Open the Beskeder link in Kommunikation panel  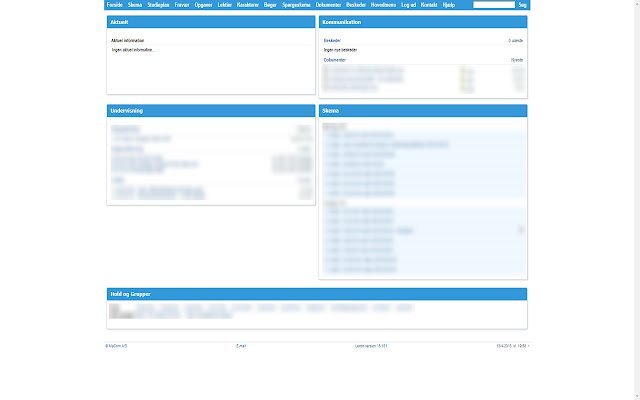[x=332, y=41]
